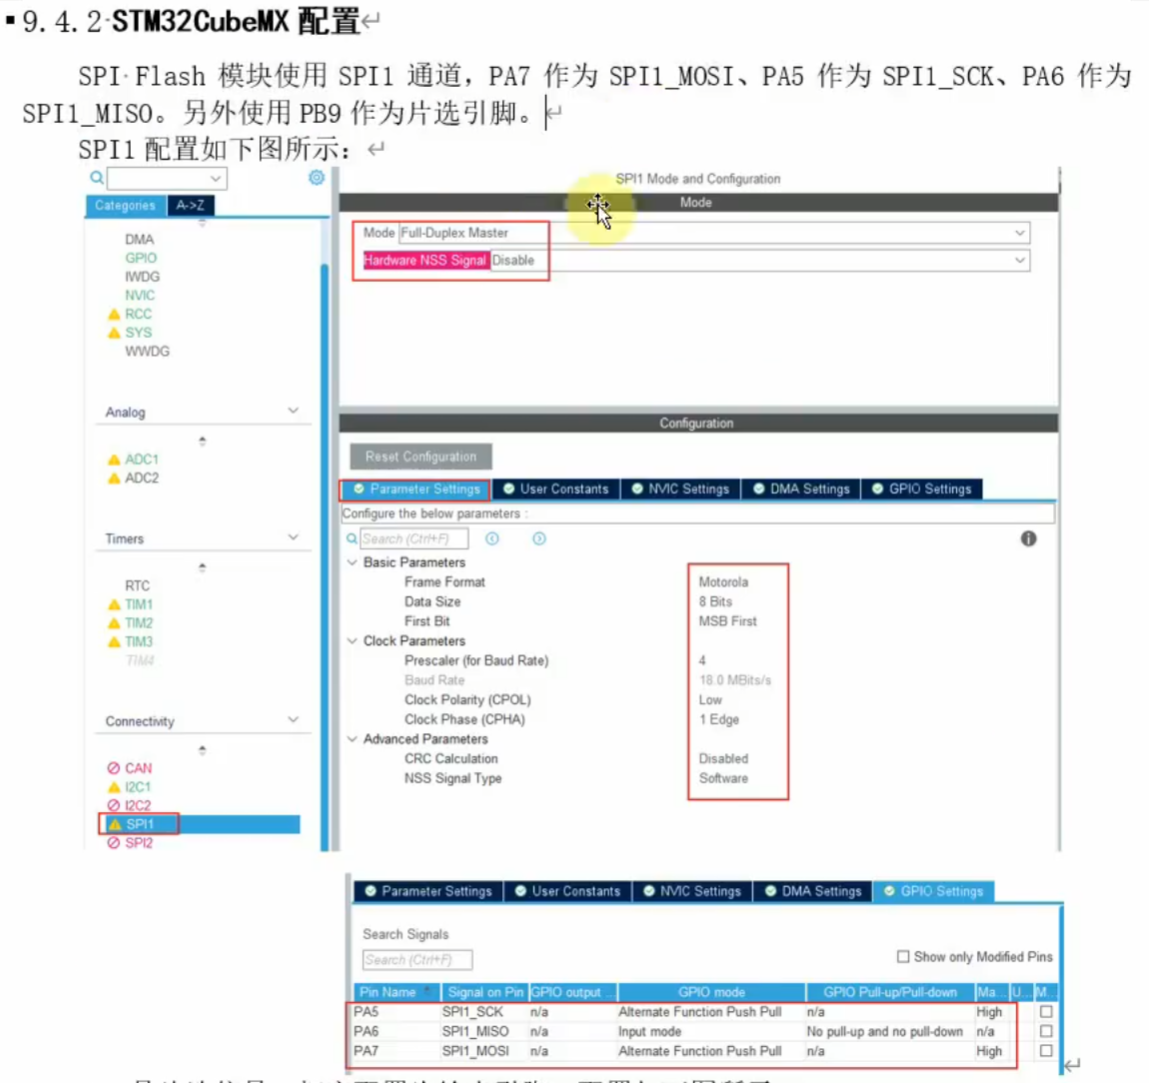
Task: Click the warning icon beside I2C1
Action: pyautogui.click(x=114, y=787)
